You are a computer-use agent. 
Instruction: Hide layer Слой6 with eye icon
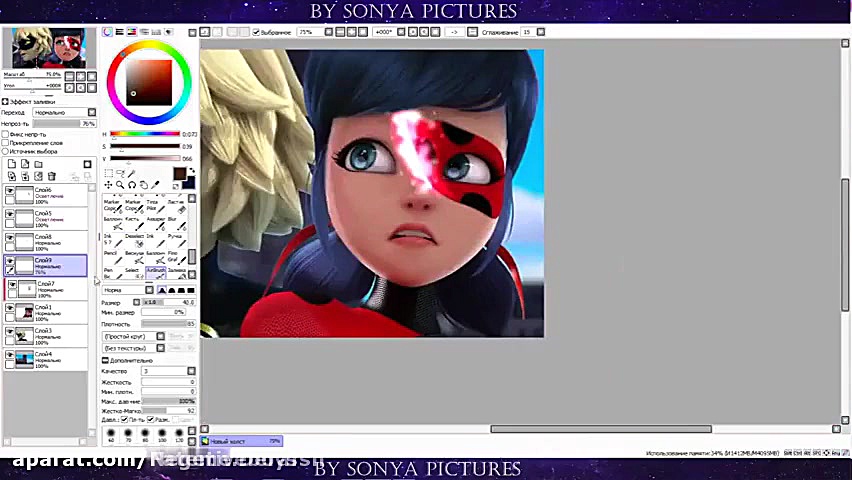10,191
